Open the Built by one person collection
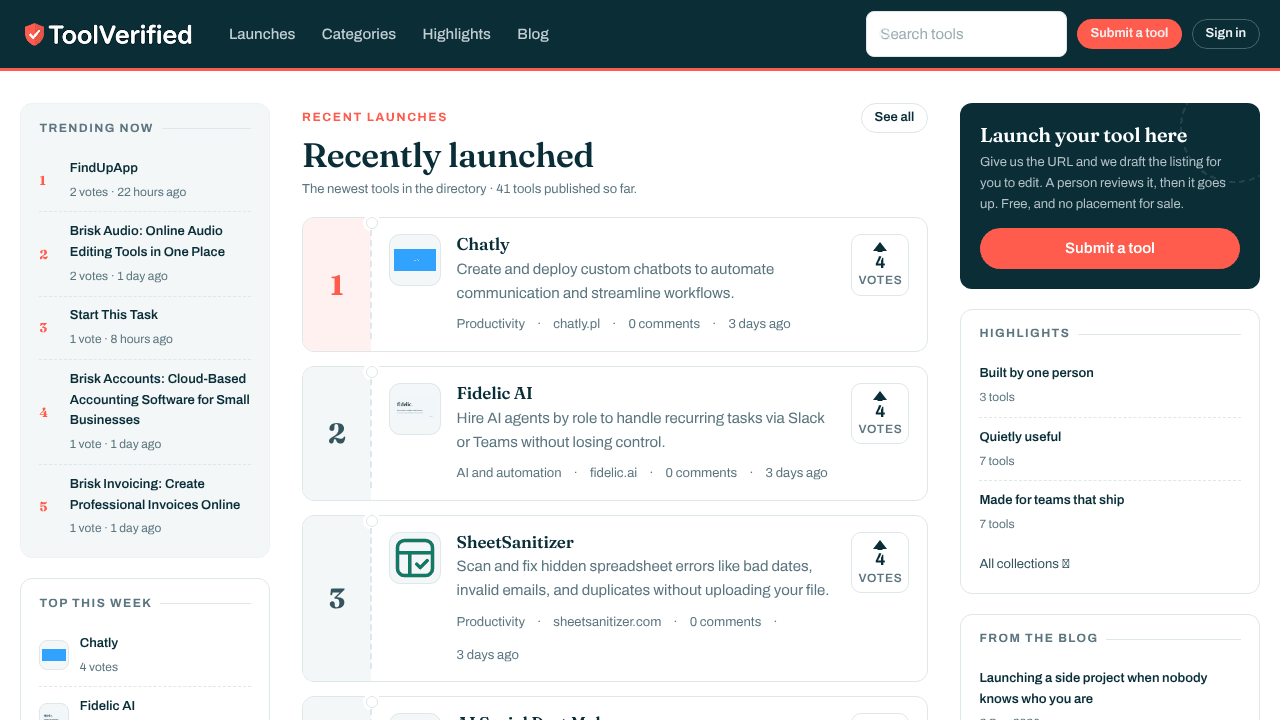Screen dimensions: 1280x720 1037,373
